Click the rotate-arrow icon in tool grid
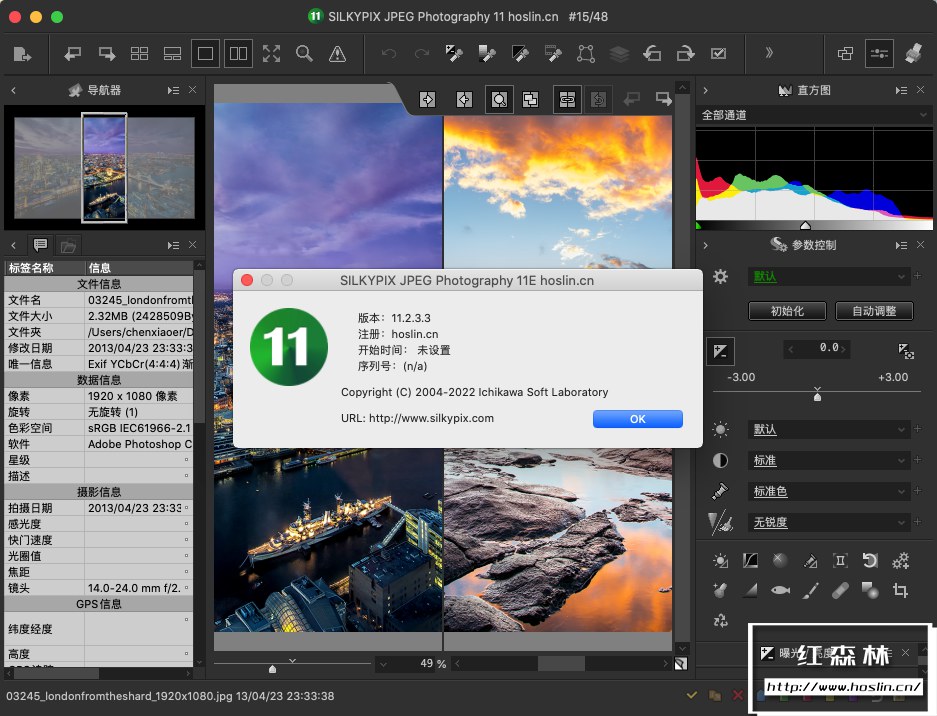 [870, 561]
